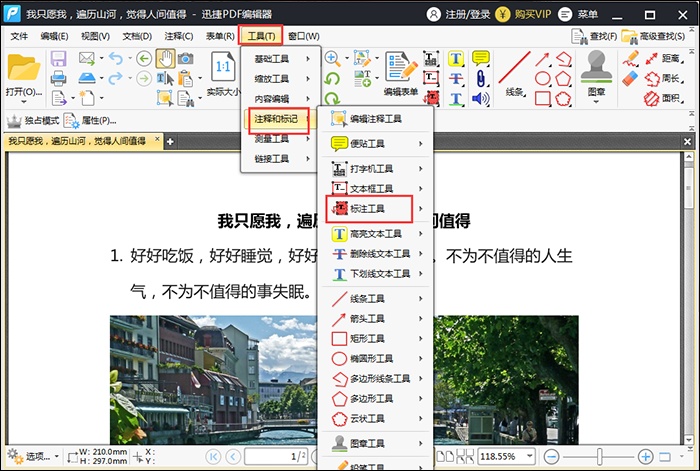Choose 内容编辑 in the Tools menu

[x=281, y=99]
